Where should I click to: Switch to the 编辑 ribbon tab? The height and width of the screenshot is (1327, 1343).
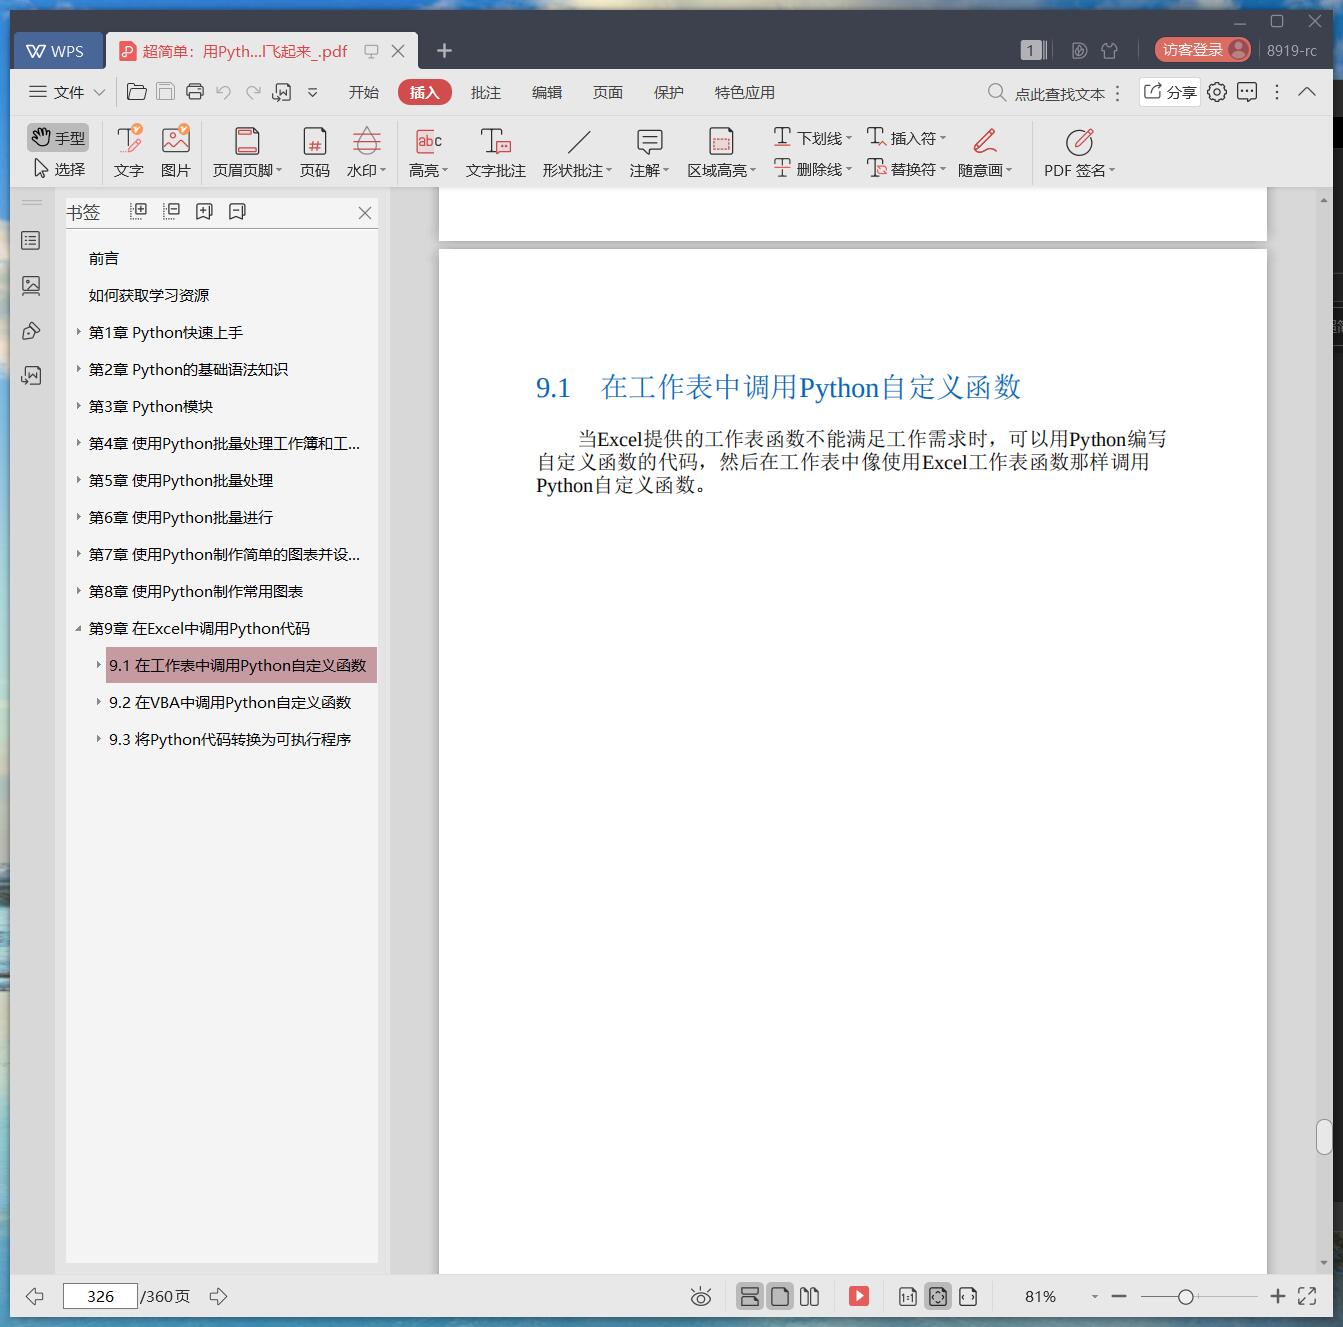546,92
